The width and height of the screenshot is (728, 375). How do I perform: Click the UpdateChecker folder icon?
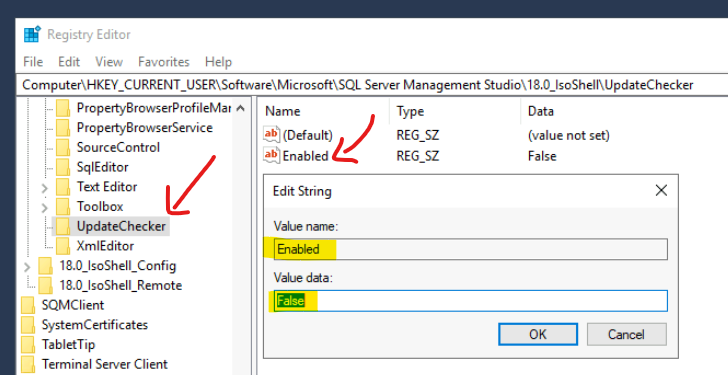coord(63,226)
